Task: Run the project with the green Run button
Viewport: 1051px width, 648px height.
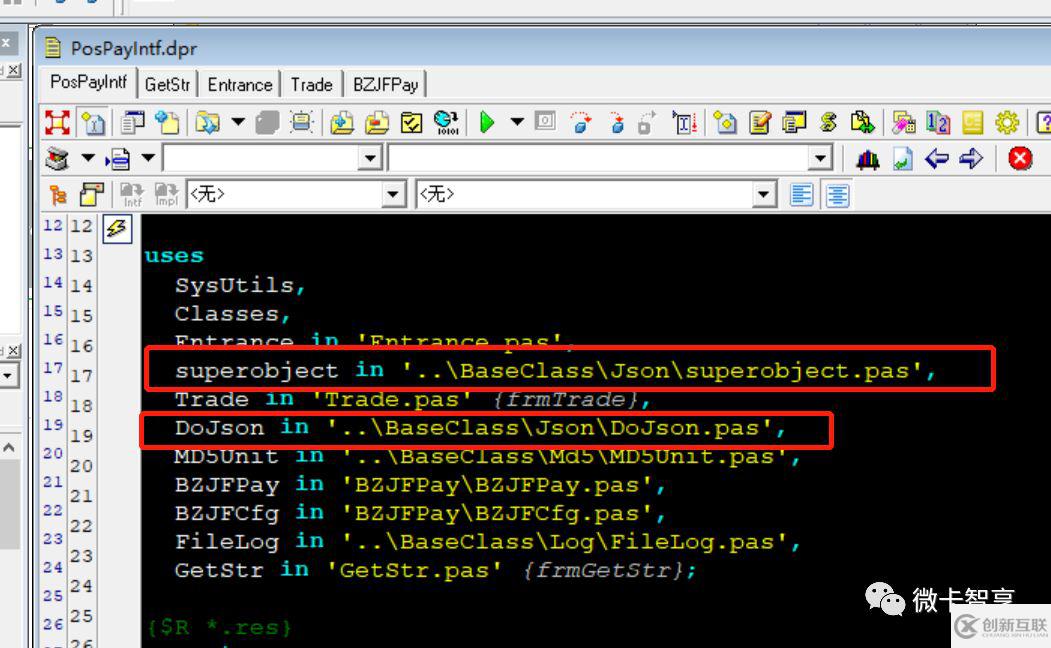Action: tap(488, 122)
